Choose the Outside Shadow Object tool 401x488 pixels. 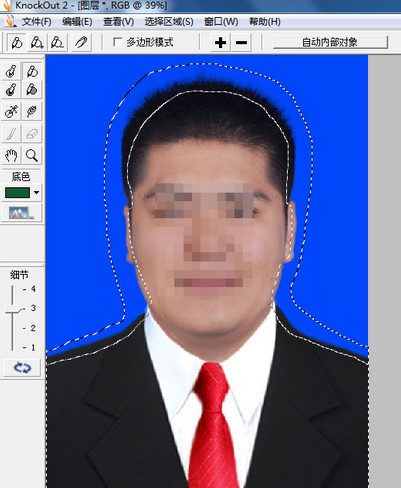tap(32, 90)
